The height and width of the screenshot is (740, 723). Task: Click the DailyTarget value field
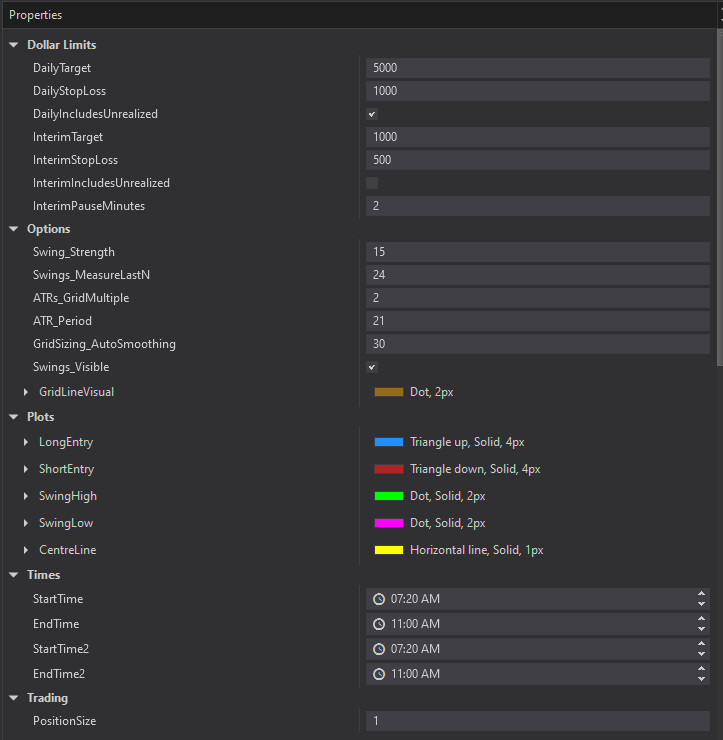tap(538, 68)
